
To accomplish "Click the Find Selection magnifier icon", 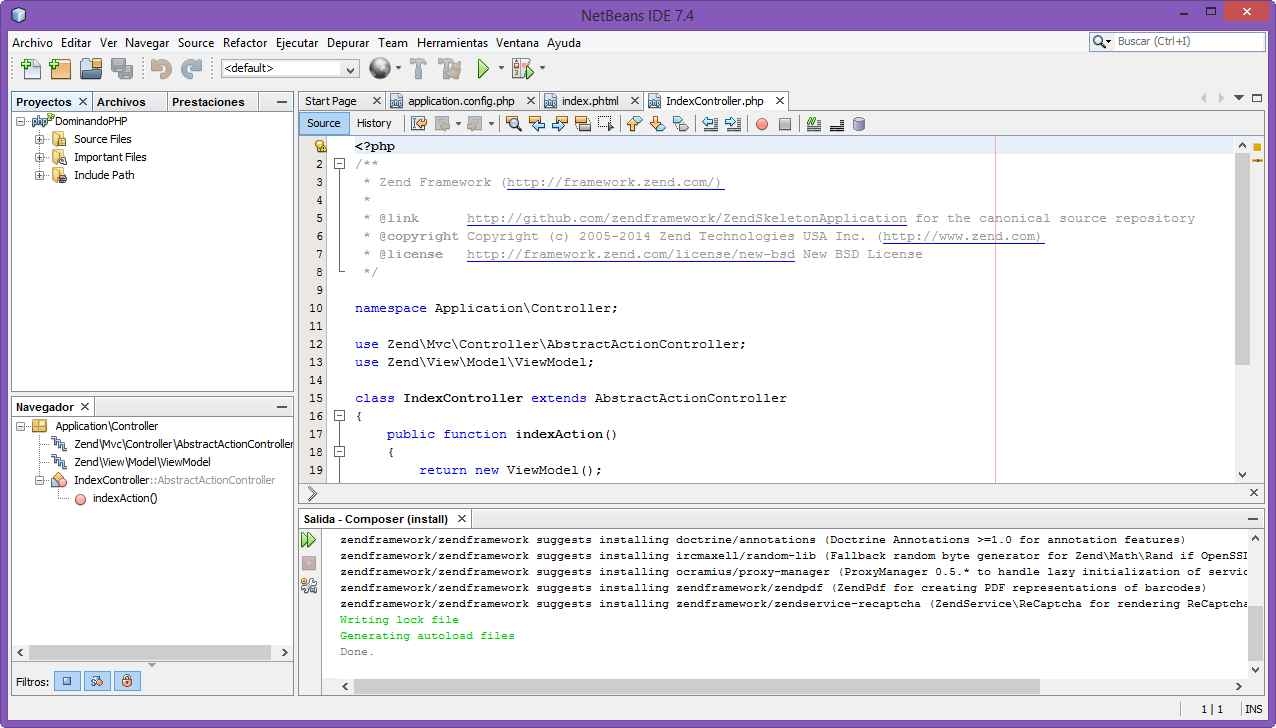I will [514, 123].
